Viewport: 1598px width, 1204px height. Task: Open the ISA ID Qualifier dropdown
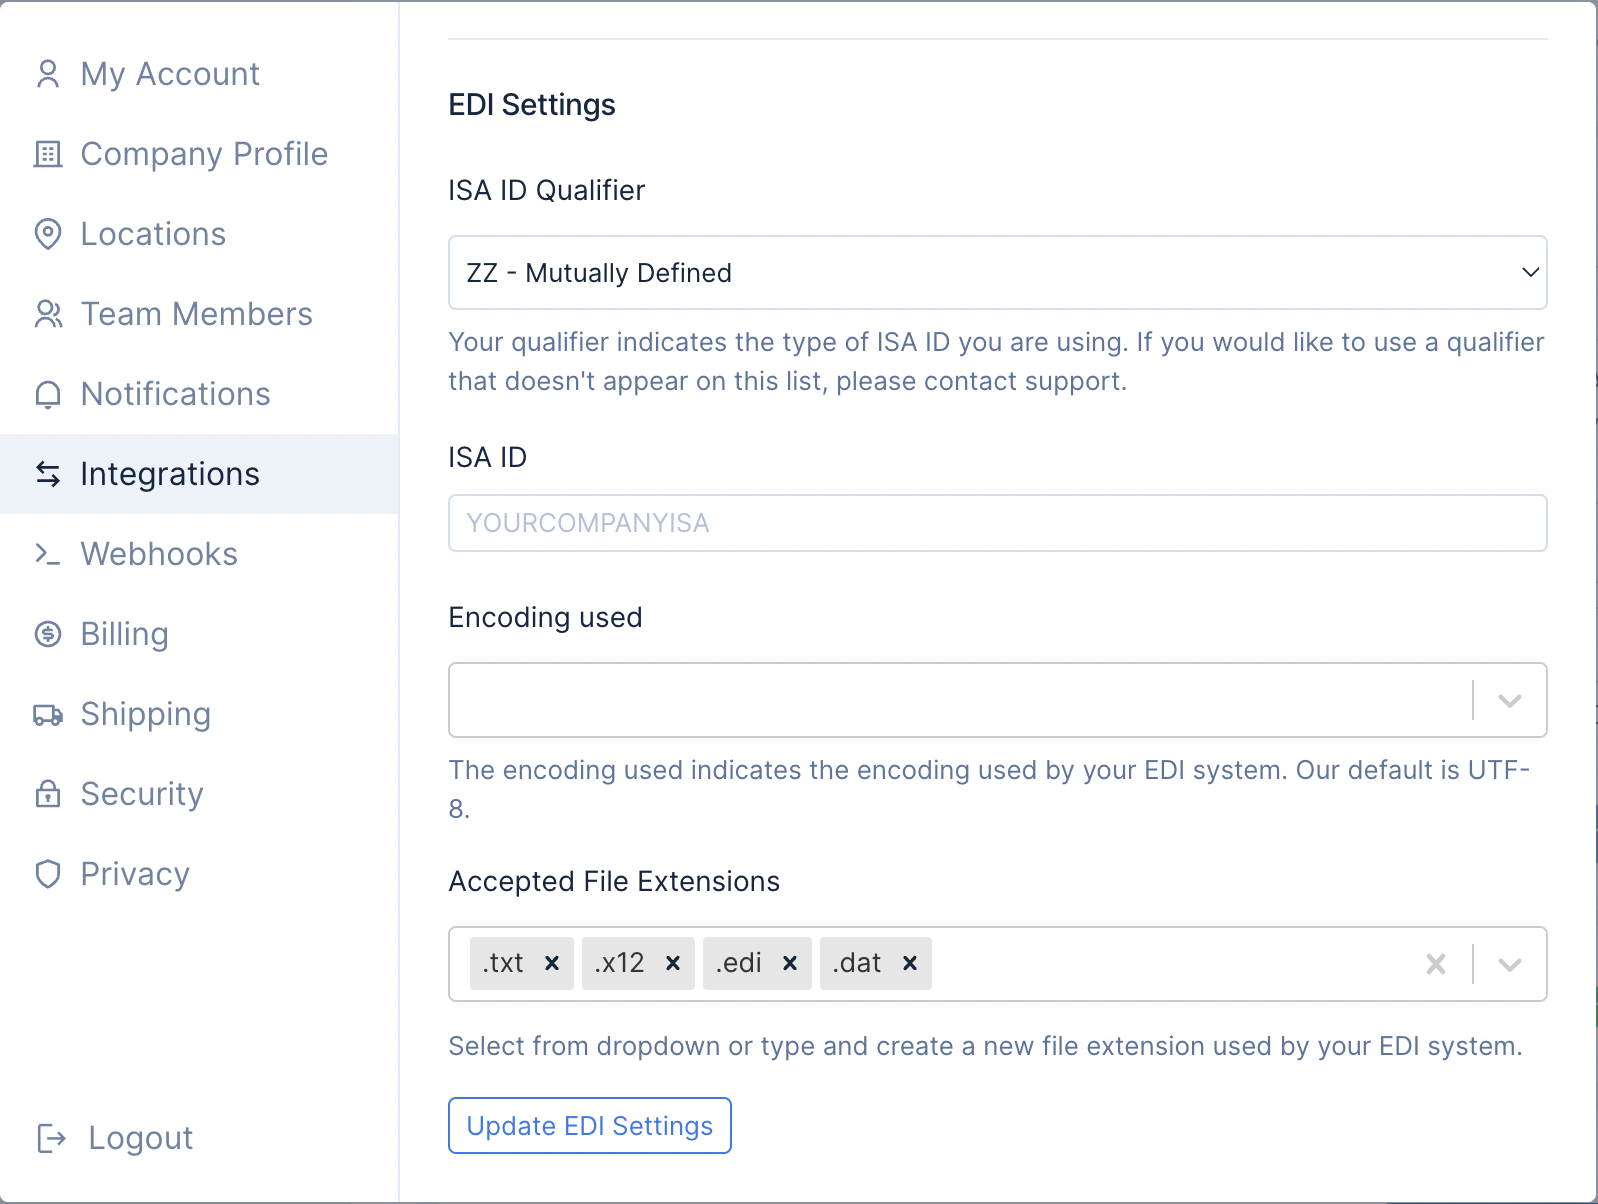pyautogui.click(x=997, y=273)
